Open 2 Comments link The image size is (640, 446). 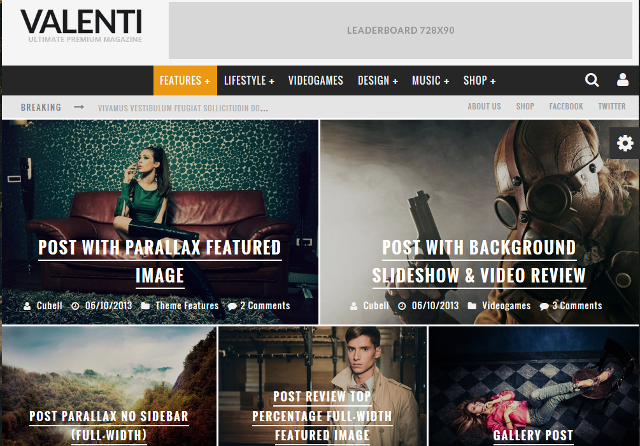pos(265,306)
